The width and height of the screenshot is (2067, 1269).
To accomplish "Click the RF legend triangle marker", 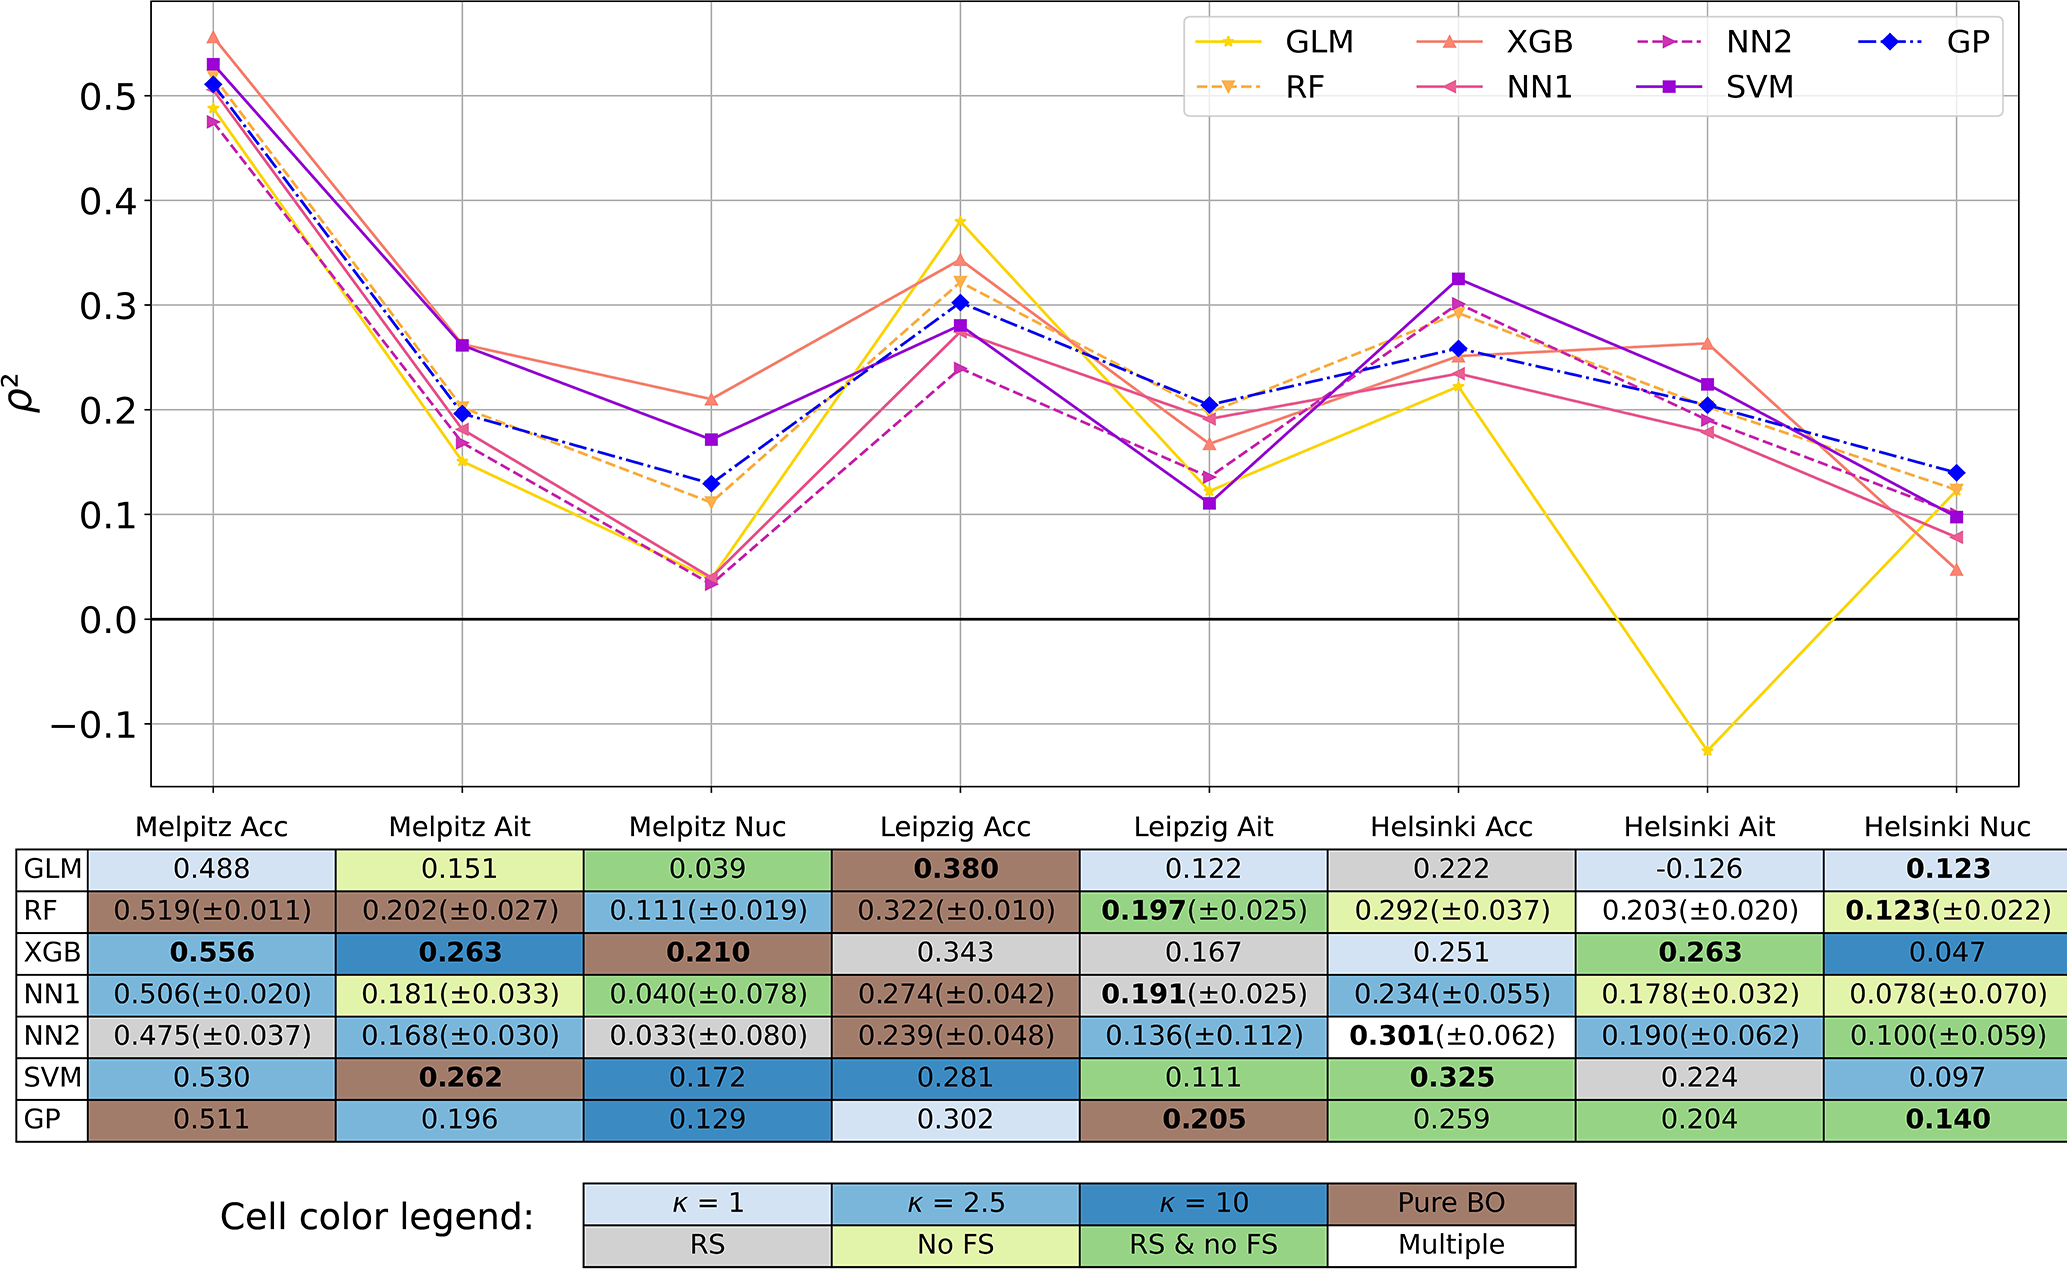I will click(1228, 88).
